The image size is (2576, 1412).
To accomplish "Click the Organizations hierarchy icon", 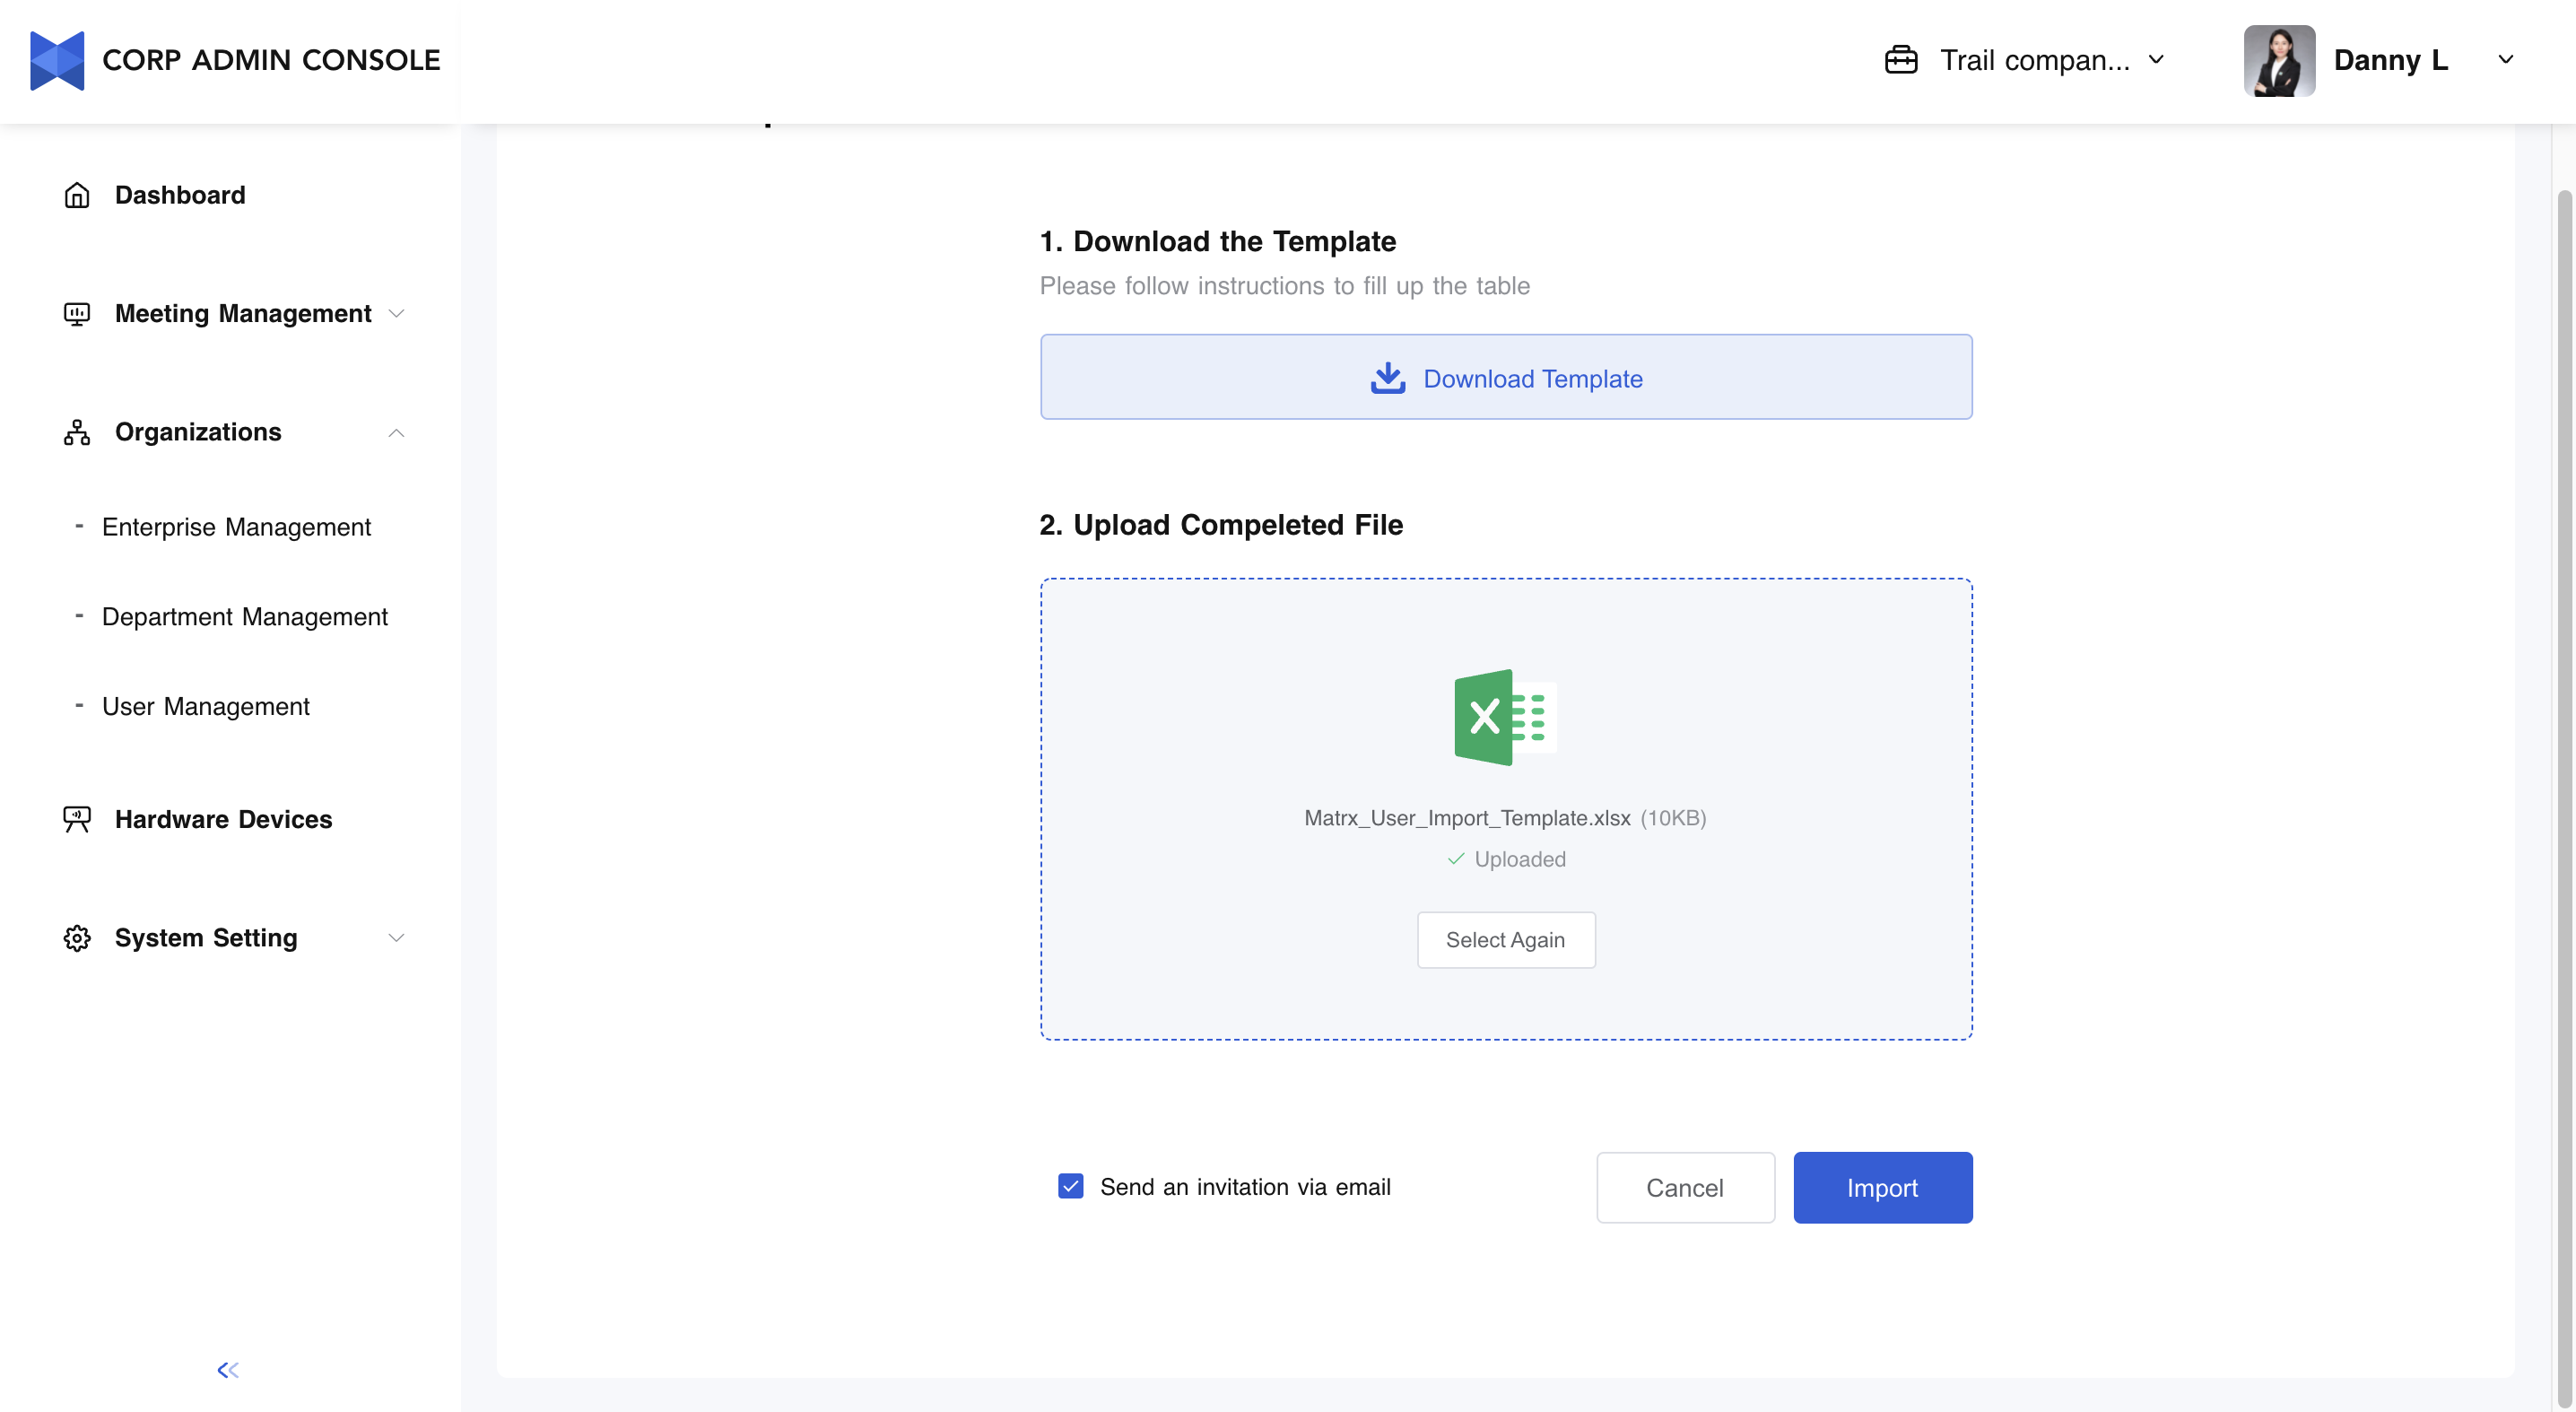I will click(x=77, y=432).
